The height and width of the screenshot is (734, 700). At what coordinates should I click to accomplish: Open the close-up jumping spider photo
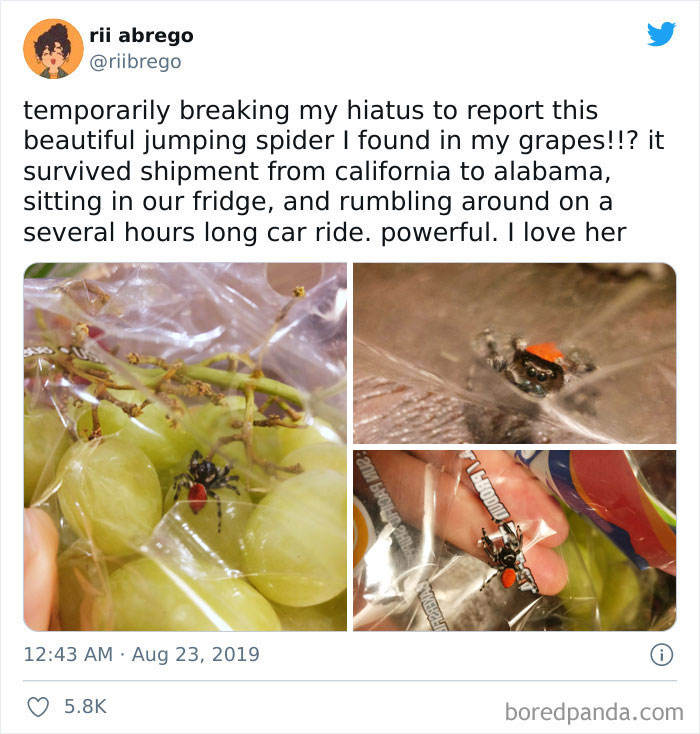[515, 353]
